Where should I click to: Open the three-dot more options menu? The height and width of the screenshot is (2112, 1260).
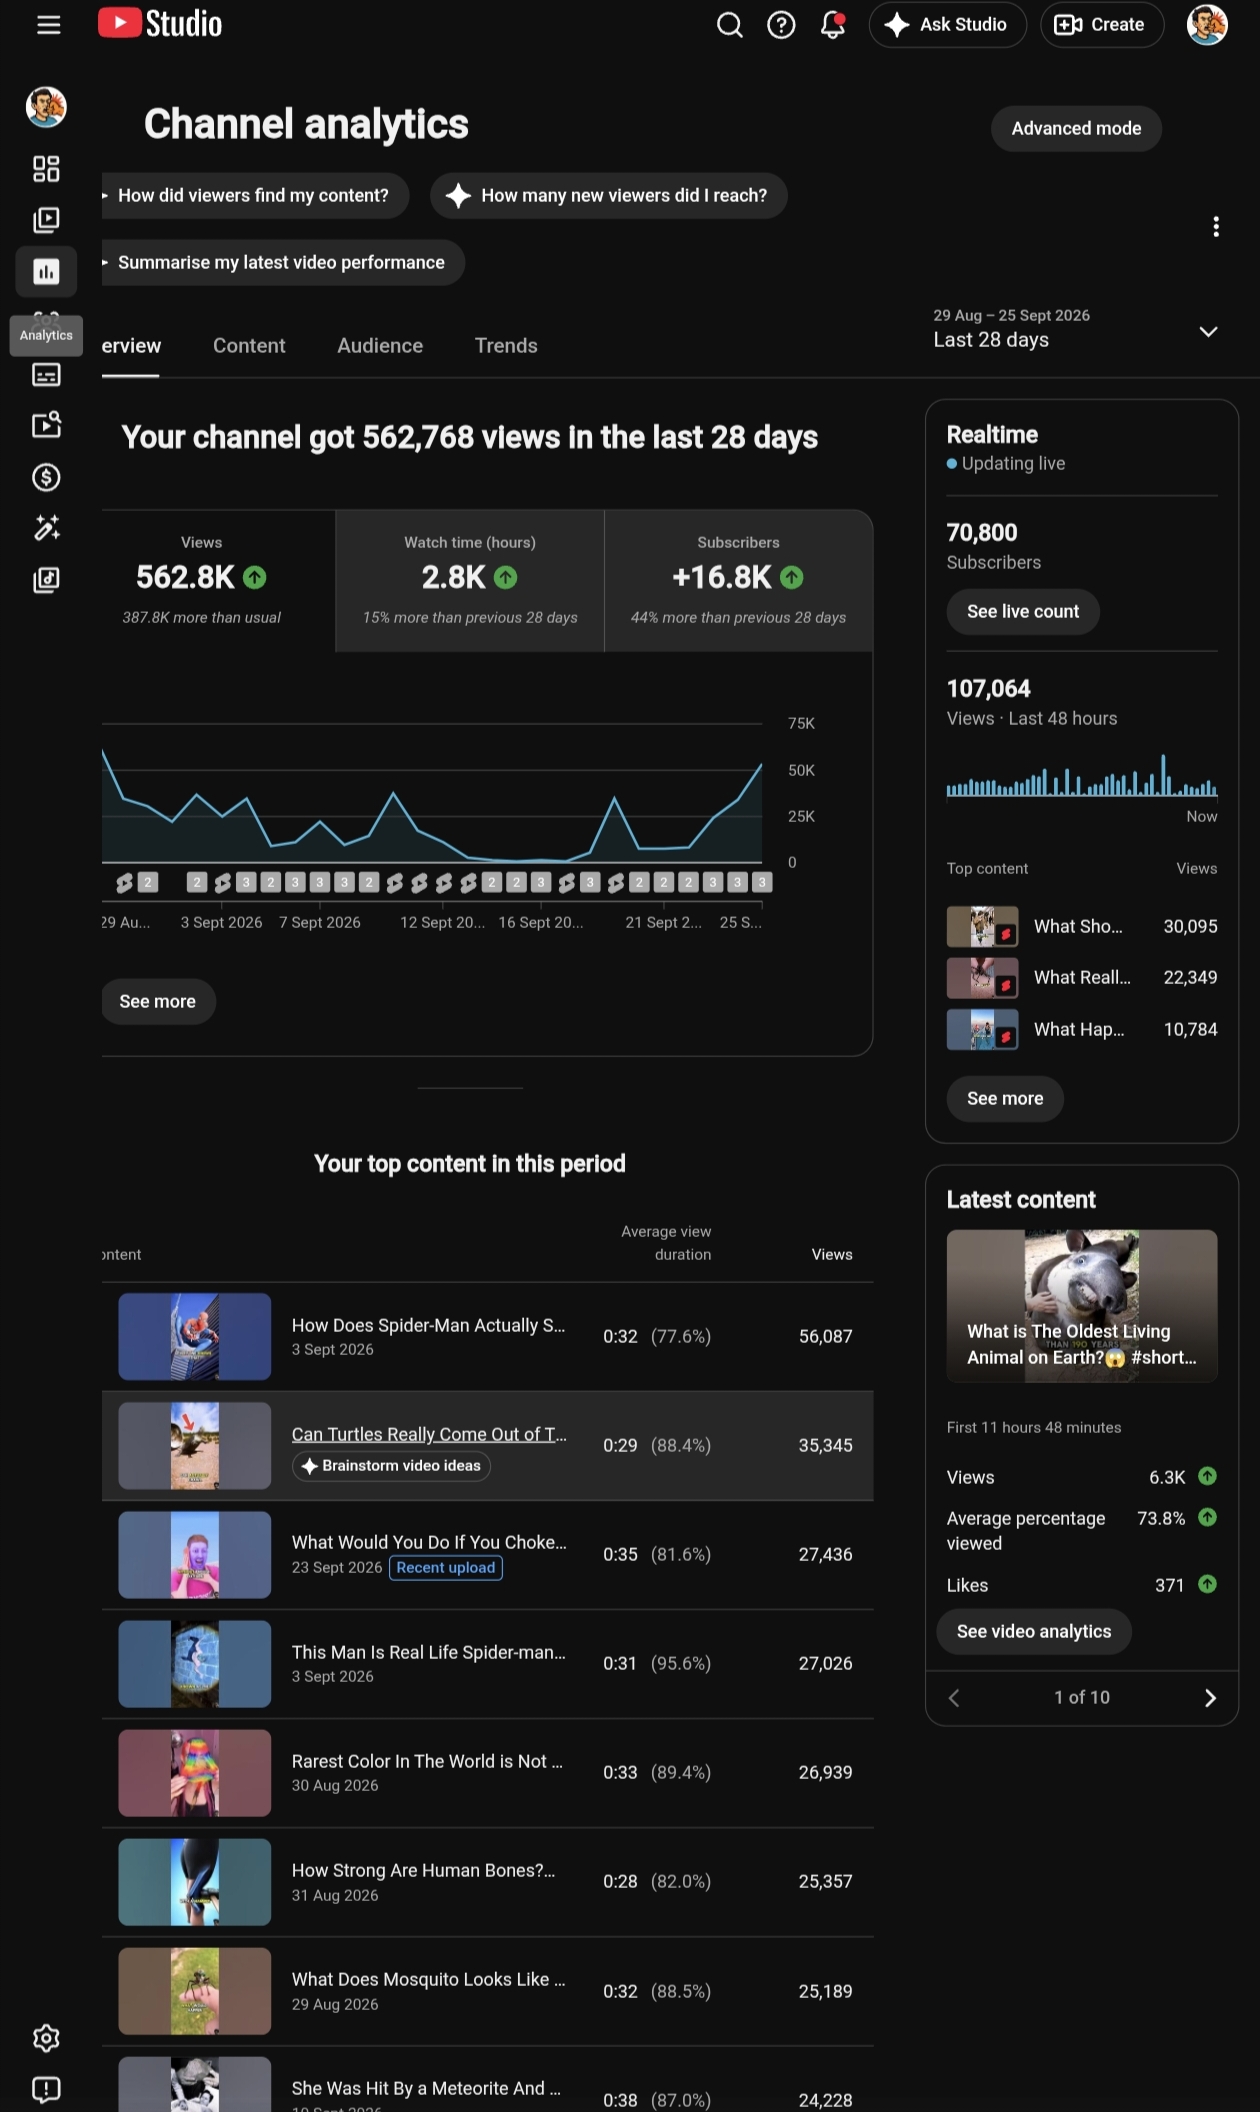point(1216,227)
